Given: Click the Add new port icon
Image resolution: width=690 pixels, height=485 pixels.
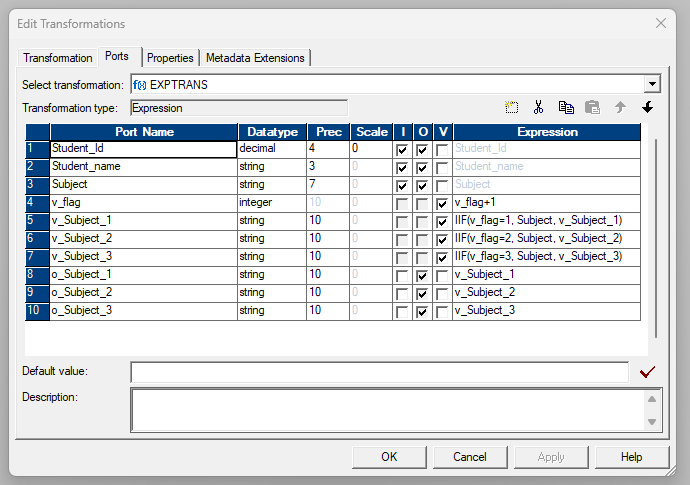Looking at the screenshot, I should point(512,108).
